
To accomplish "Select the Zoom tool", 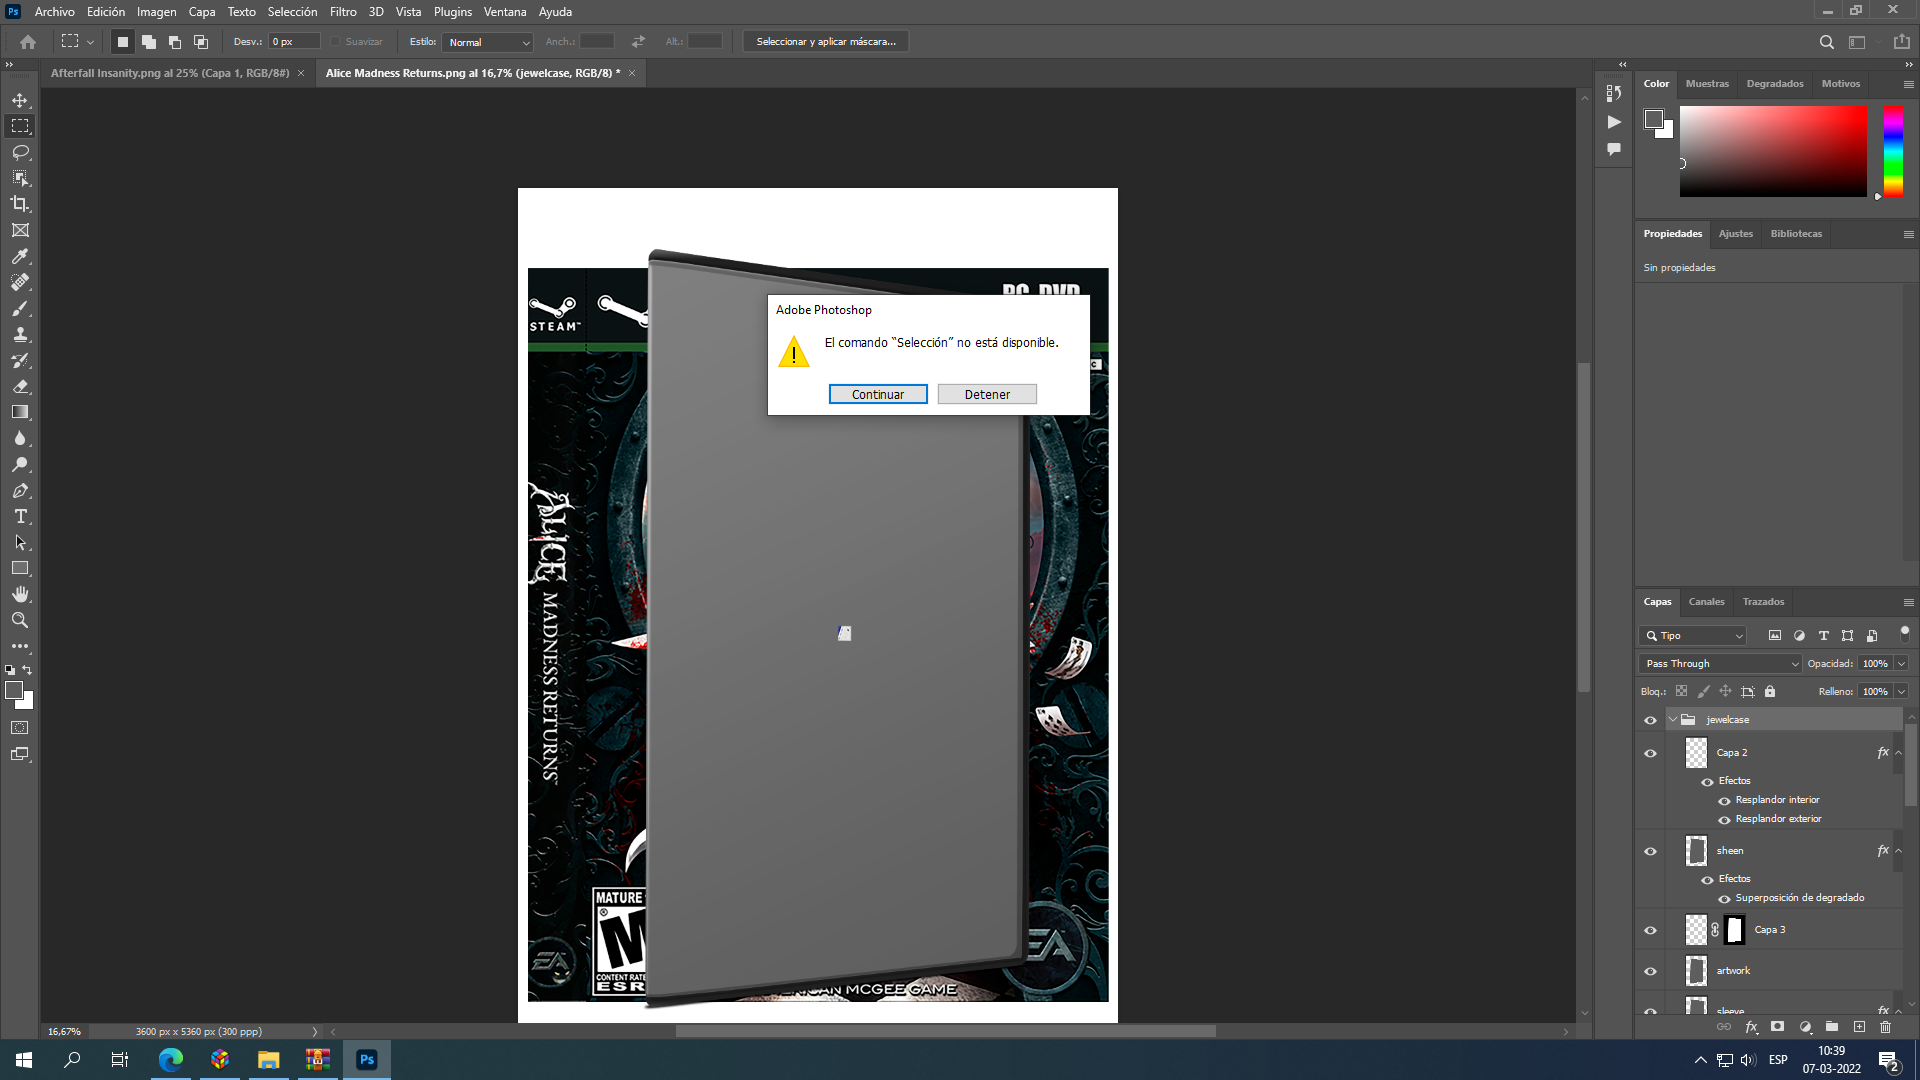I will point(20,620).
